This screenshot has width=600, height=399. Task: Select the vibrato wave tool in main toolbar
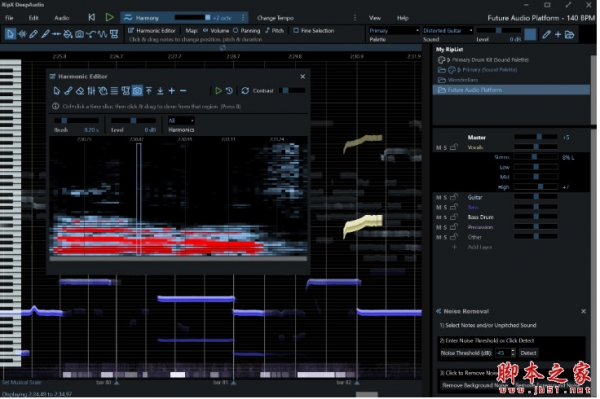click(x=103, y=34)
